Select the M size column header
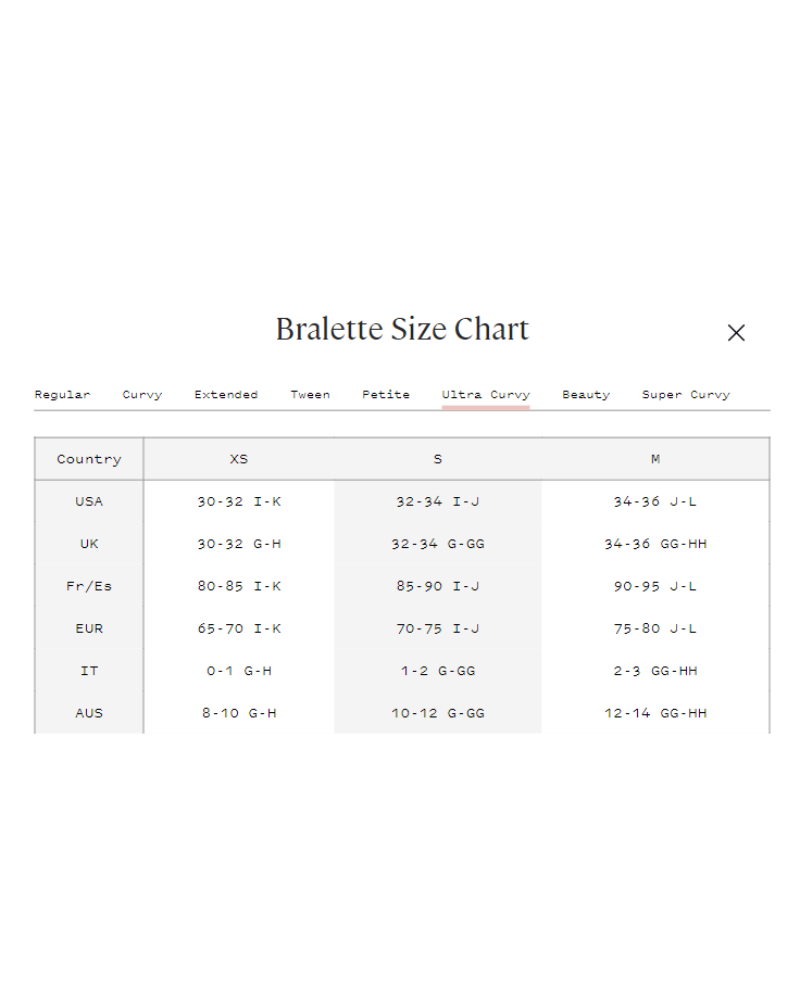This screenshot has height=1000, width=800. (655, 459)
